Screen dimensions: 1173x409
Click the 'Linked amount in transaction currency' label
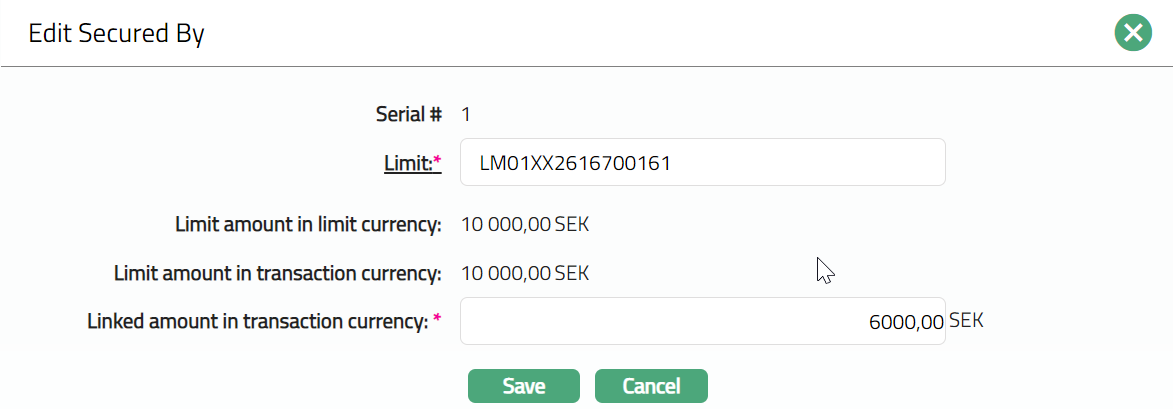point(258,322)
